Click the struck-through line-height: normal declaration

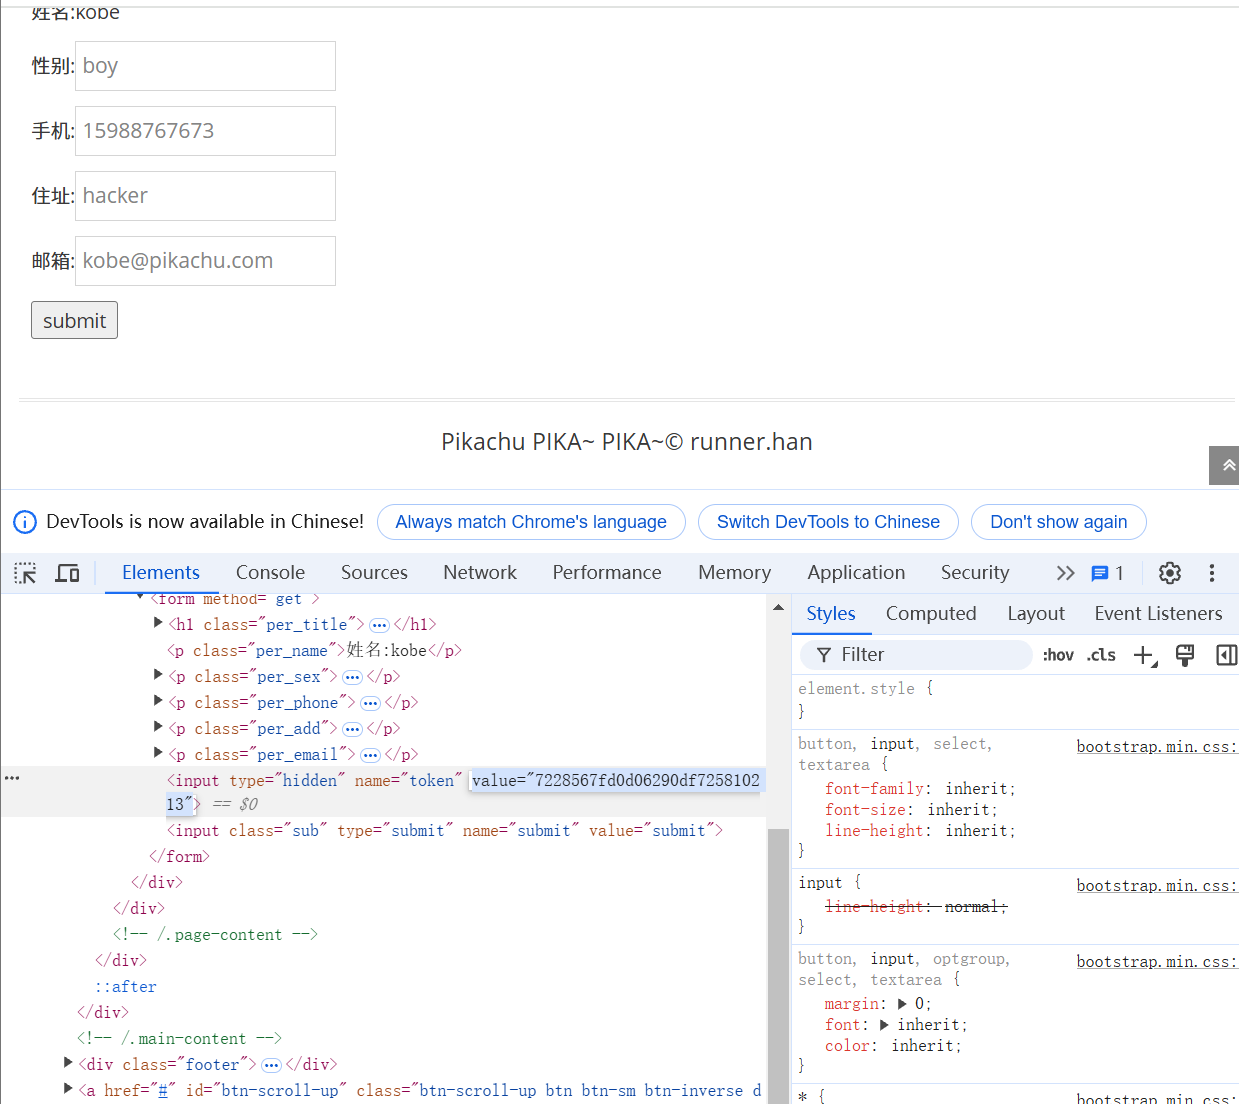click(x=916, y=906)
